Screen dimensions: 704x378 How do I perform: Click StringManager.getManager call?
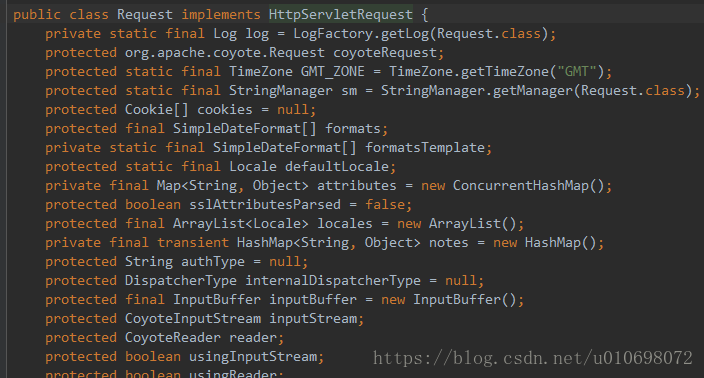[x=477, y=91]
